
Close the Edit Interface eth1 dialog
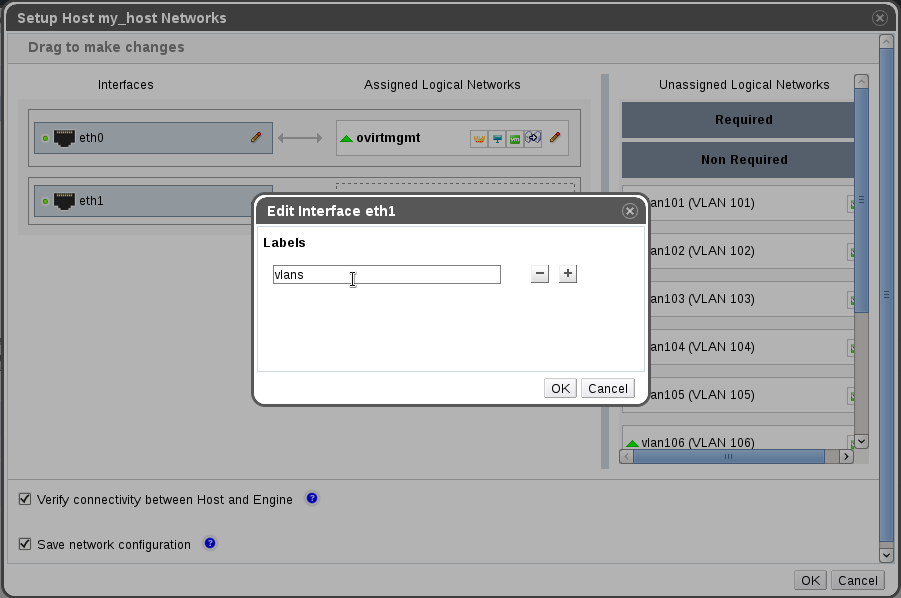[x=630, y=211]
